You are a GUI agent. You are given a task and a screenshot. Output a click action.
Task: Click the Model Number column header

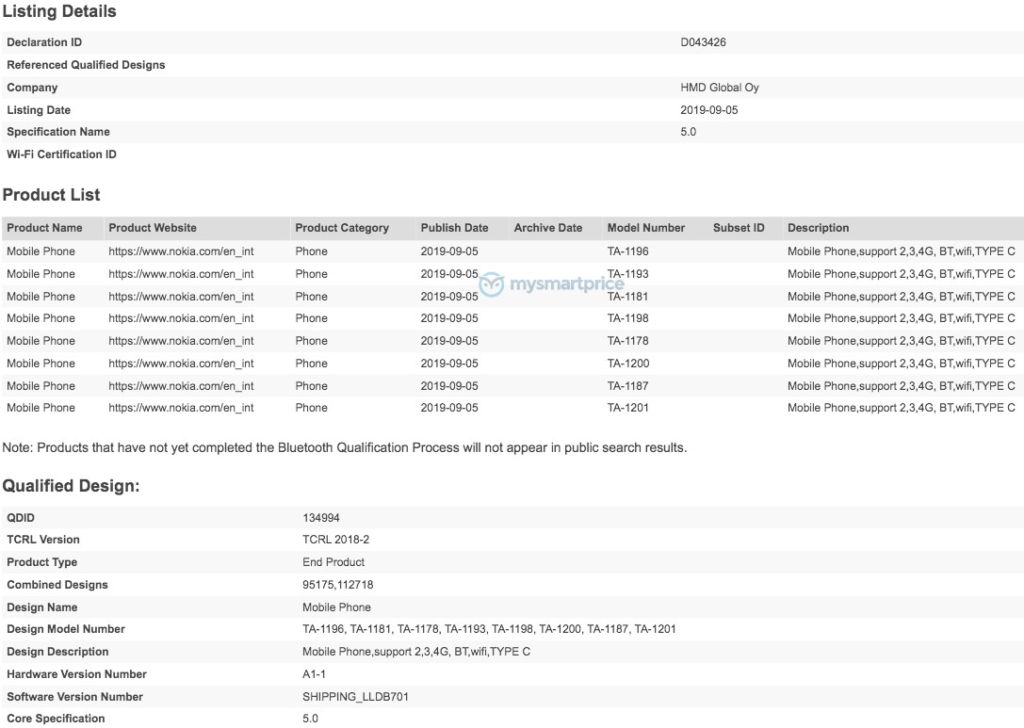645,228
